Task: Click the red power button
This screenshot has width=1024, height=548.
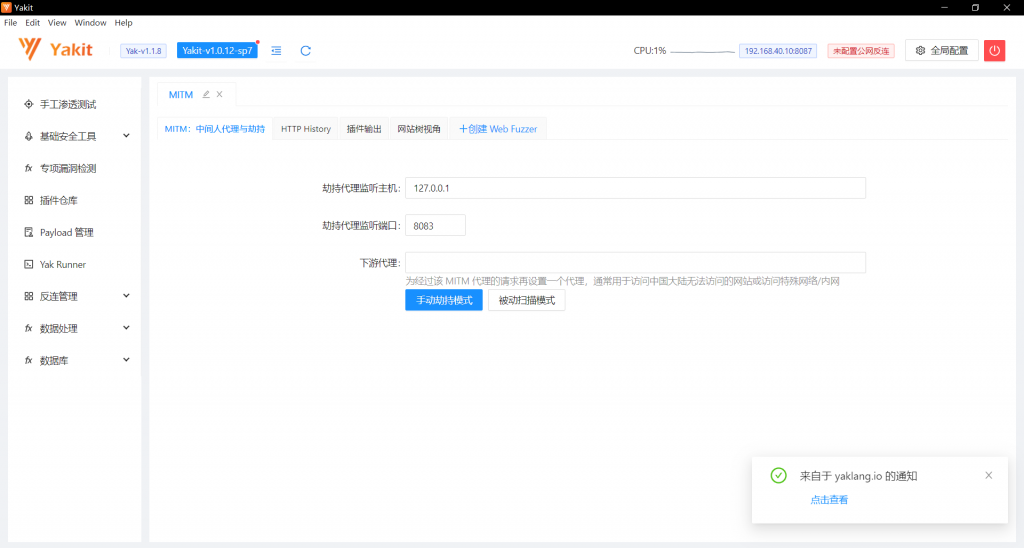Action: coord(994,50)
